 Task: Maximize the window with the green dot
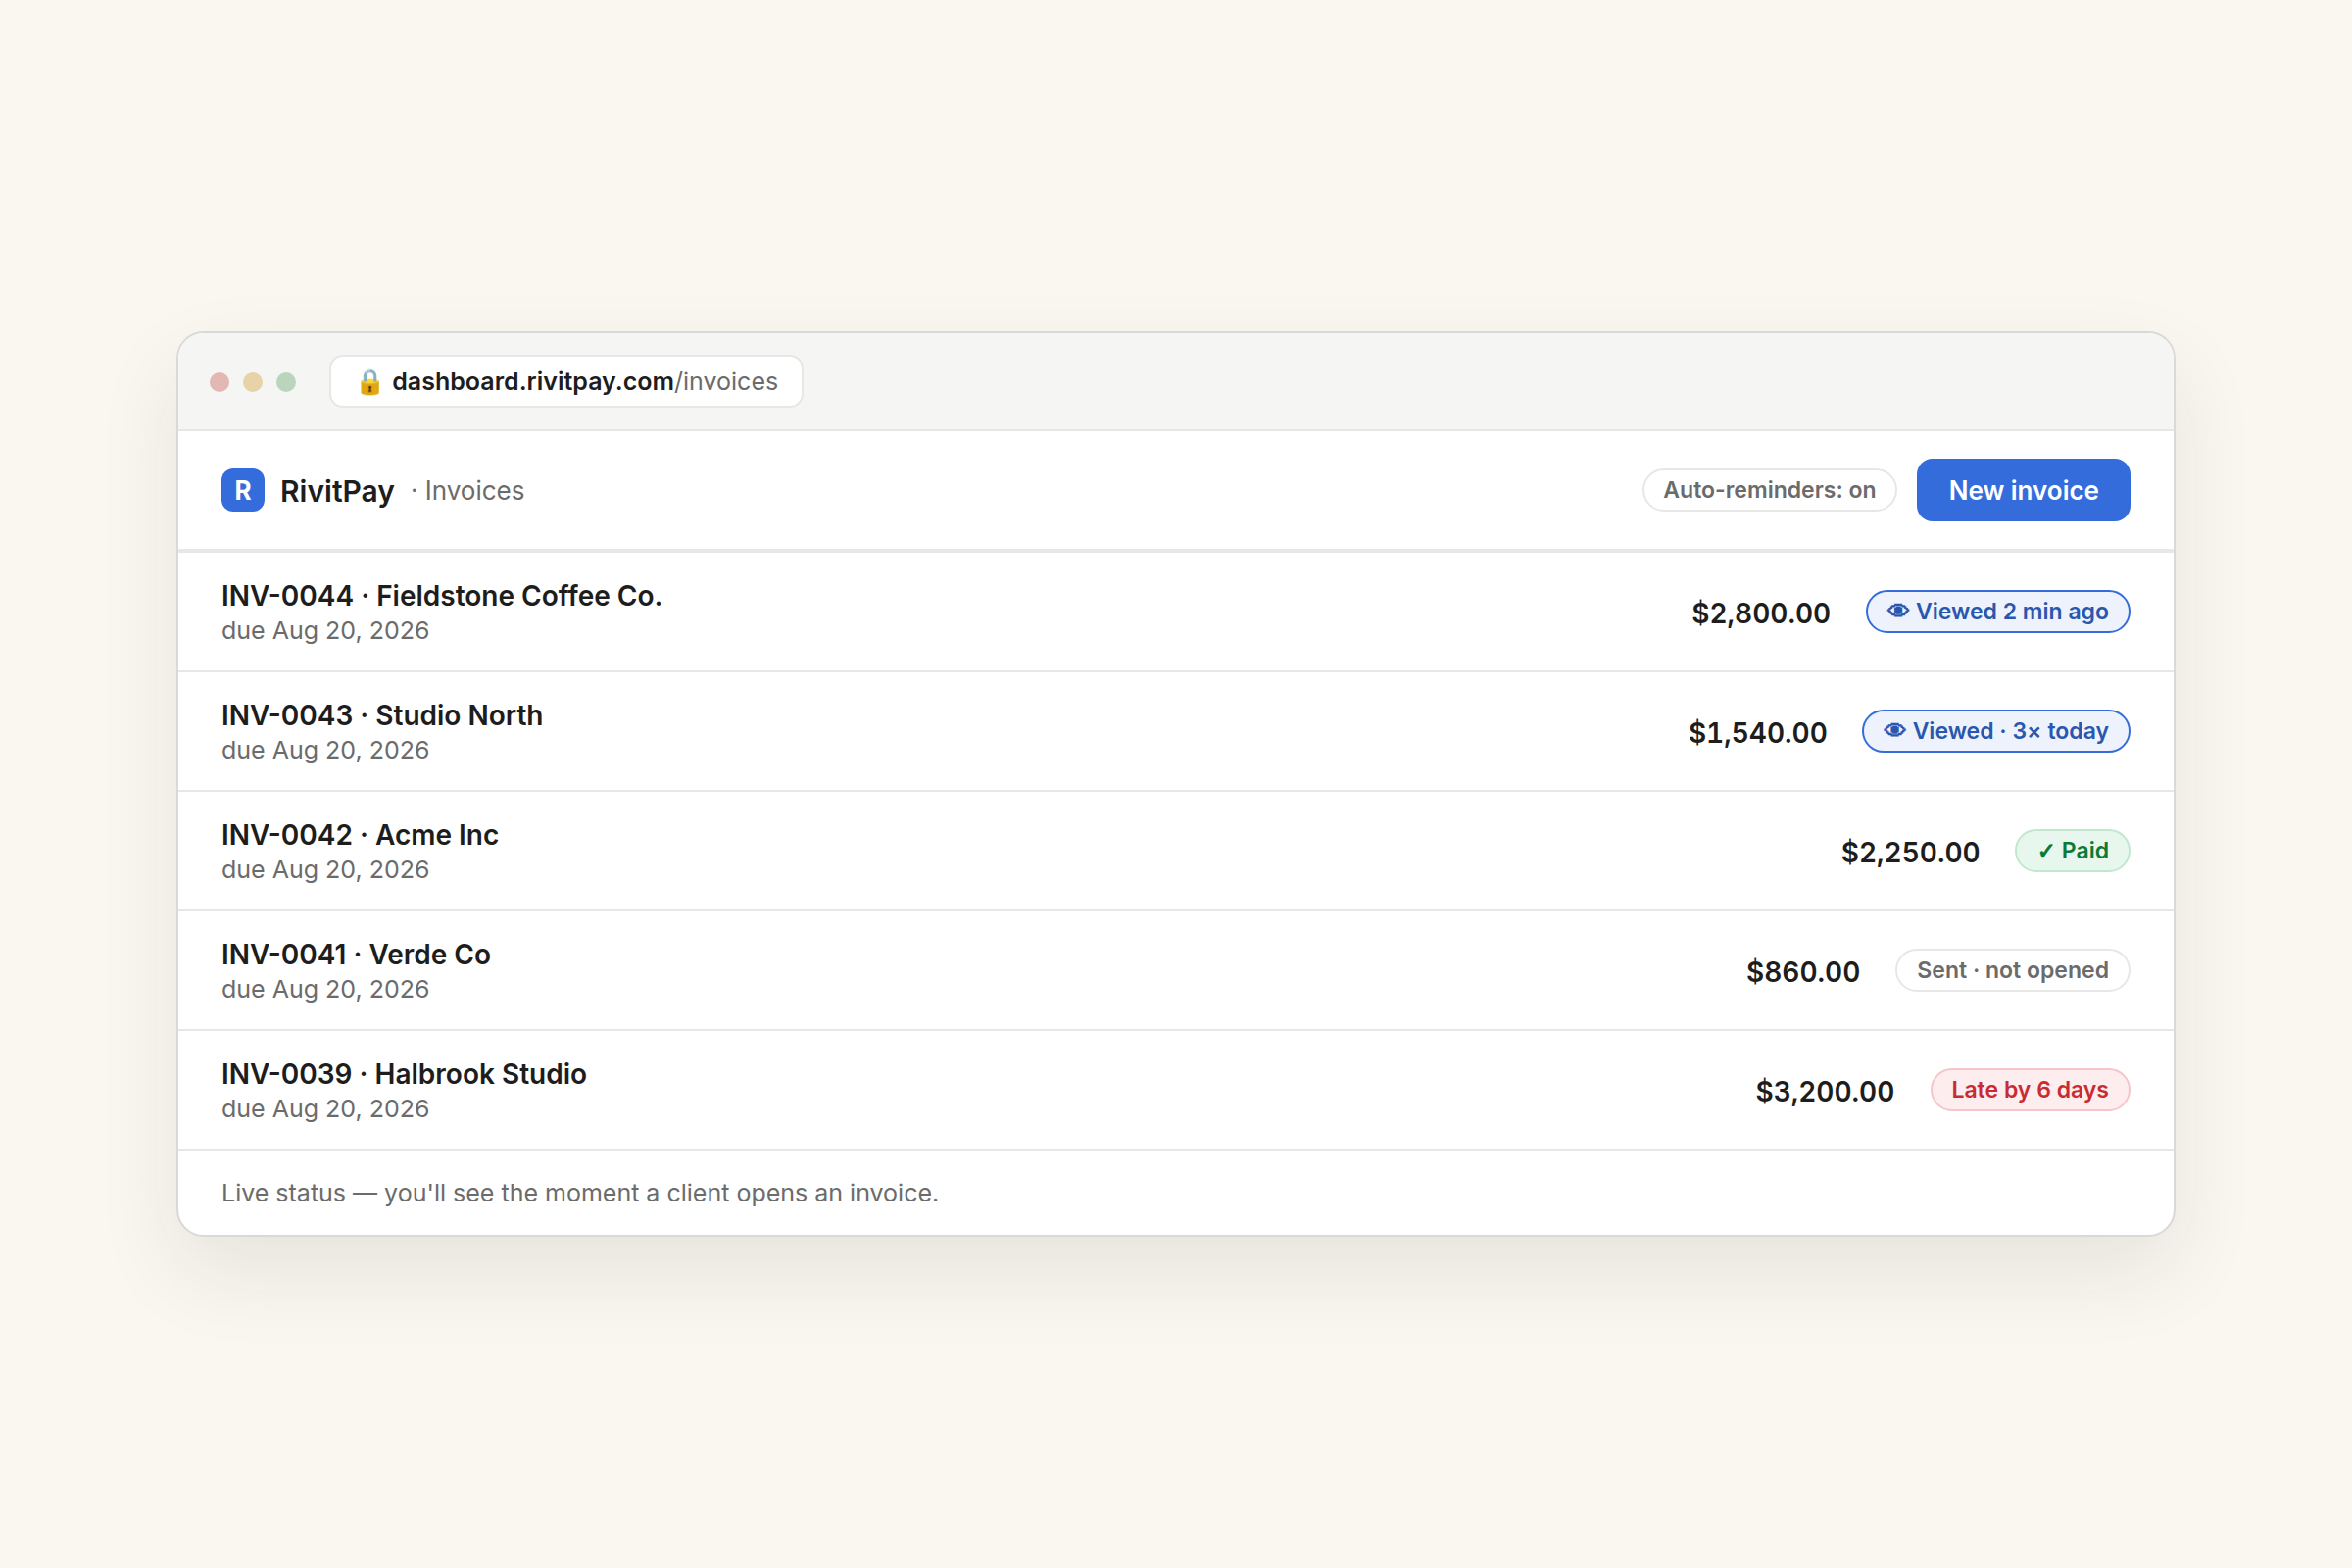286,382
